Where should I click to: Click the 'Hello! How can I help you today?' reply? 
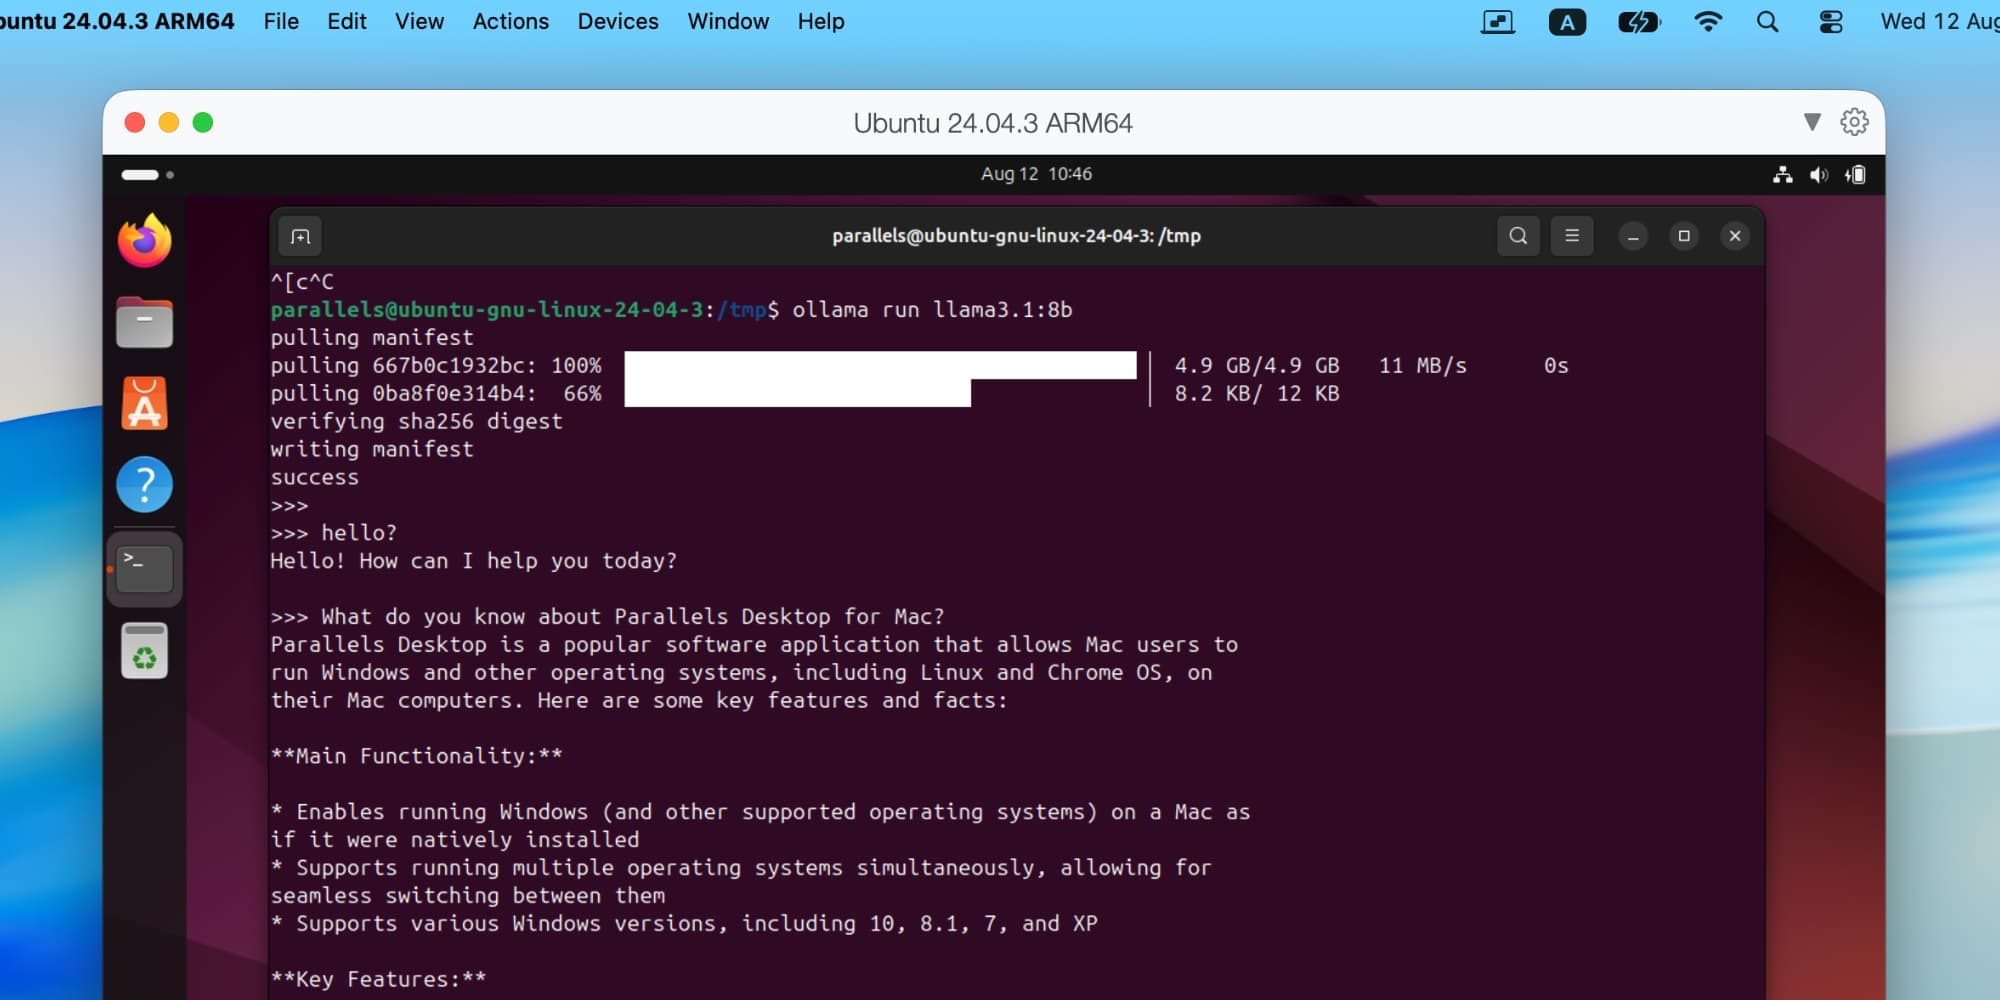473,561
